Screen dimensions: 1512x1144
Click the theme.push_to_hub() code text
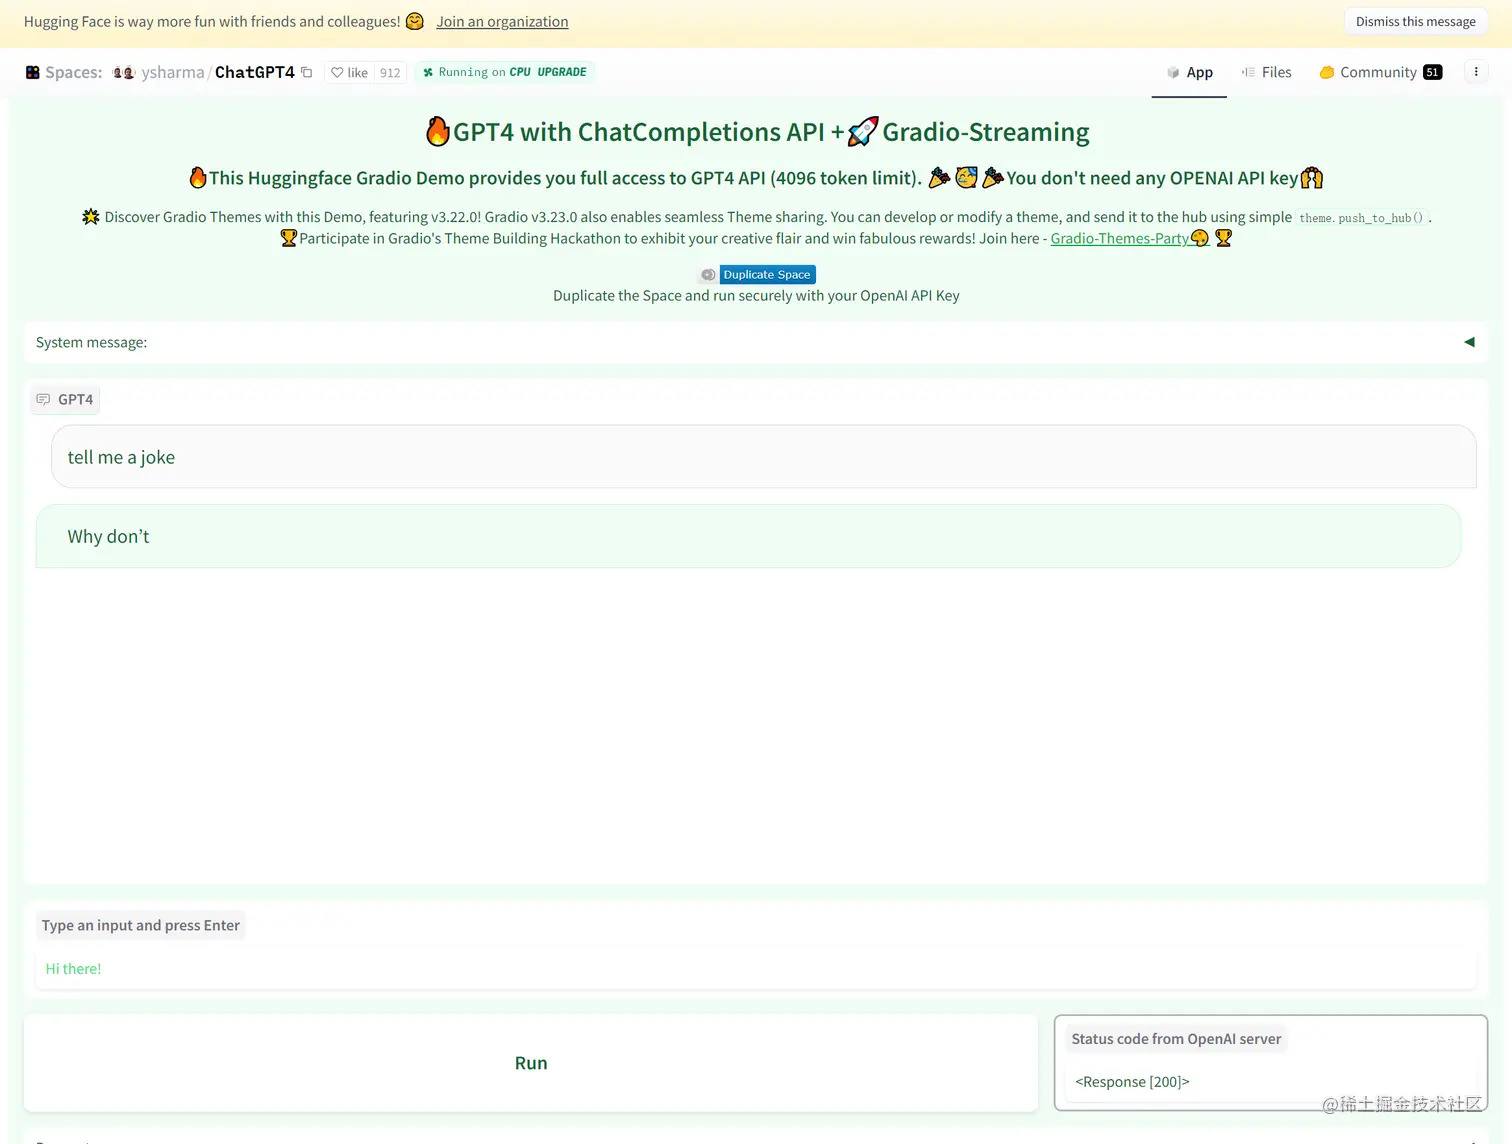1361,218
